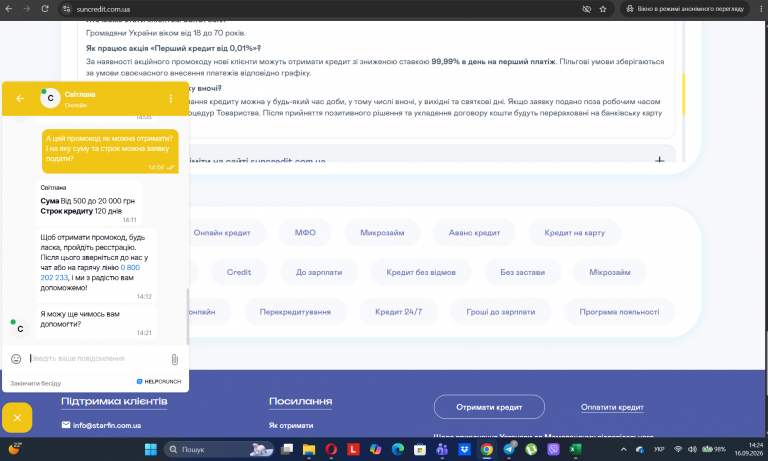Open Chrome three-dot menu
The height and width of the screenshot is (461, 768).
coord(761,9)
